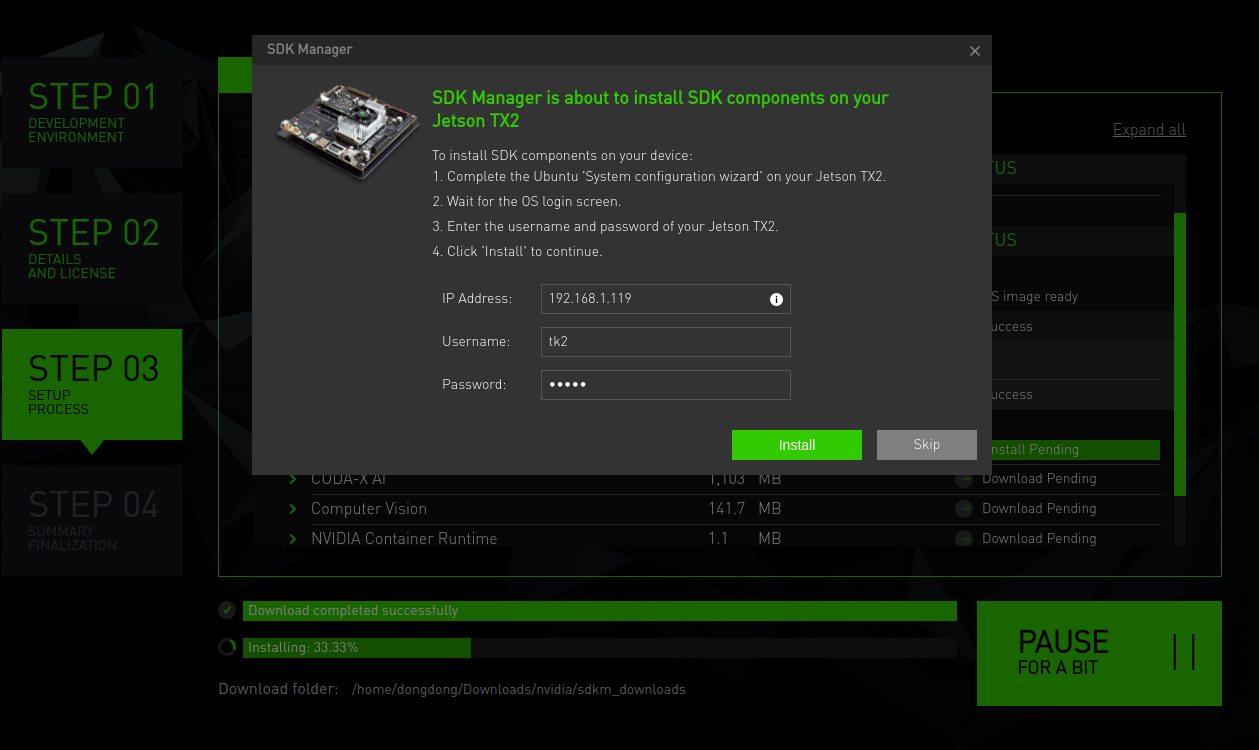Screen dimensions: 1259x750
Task: Click Computer Vision's Download Pending text
Action: (x=1039, y=509)
